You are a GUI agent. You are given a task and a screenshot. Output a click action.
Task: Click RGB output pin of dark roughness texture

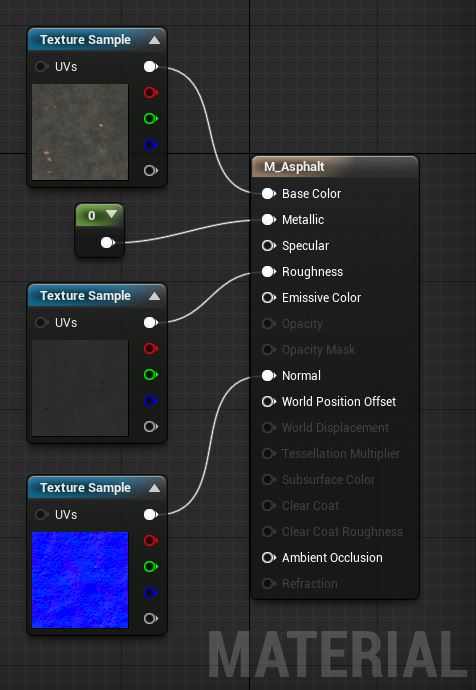151,323
